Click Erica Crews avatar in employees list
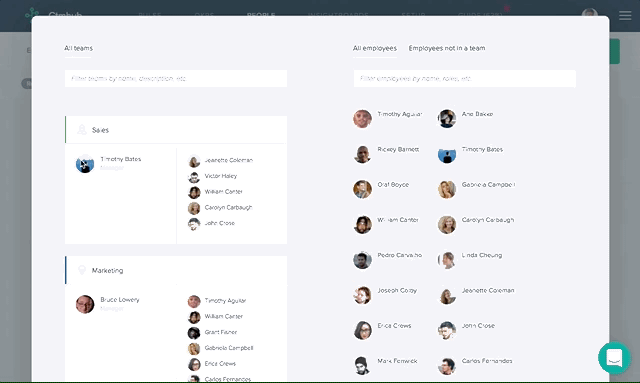Viewport: 640px width, 383px height. (362, 330)
